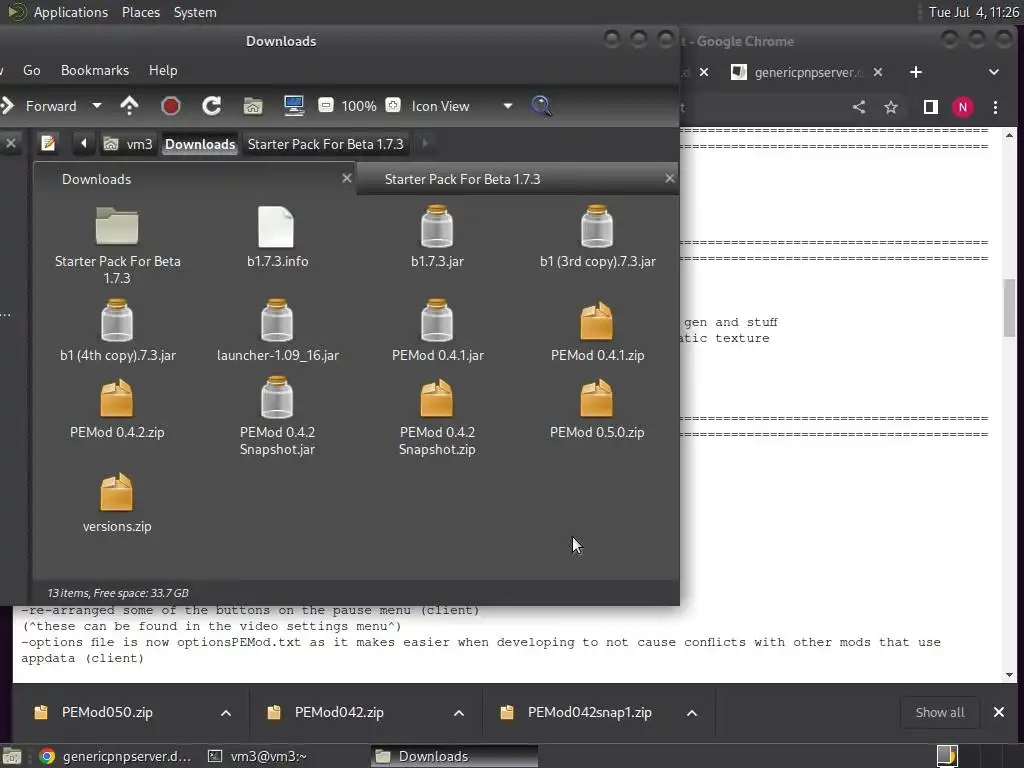Click Show all downloads button
Screen dimensions: 1024x768
[x=940, y=712]
